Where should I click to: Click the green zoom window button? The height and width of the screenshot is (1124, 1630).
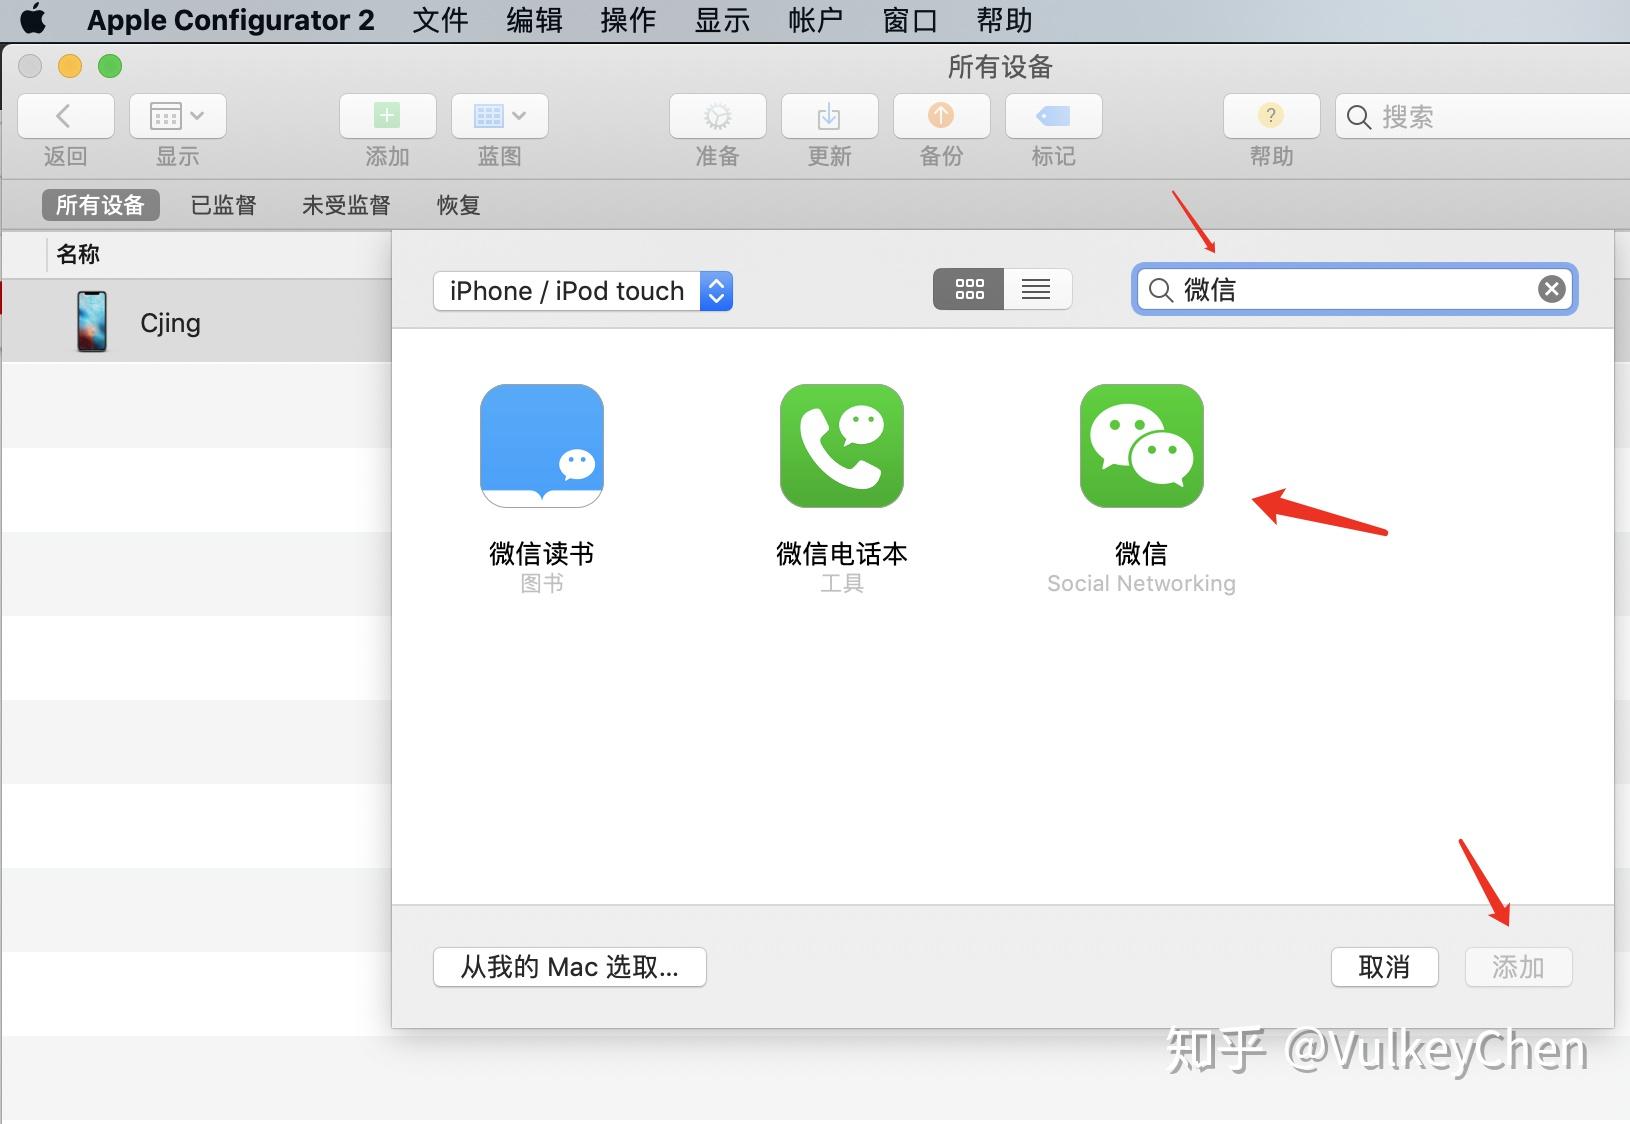click(110, 66)
